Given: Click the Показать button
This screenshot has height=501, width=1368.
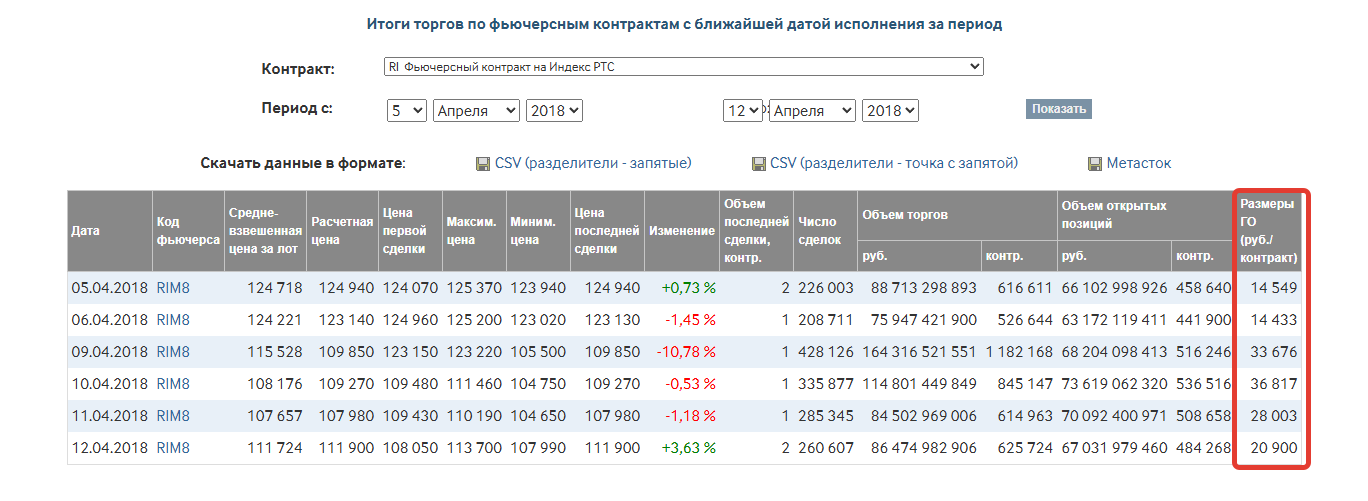Looking at the screenshot, I should [1058, 109].
